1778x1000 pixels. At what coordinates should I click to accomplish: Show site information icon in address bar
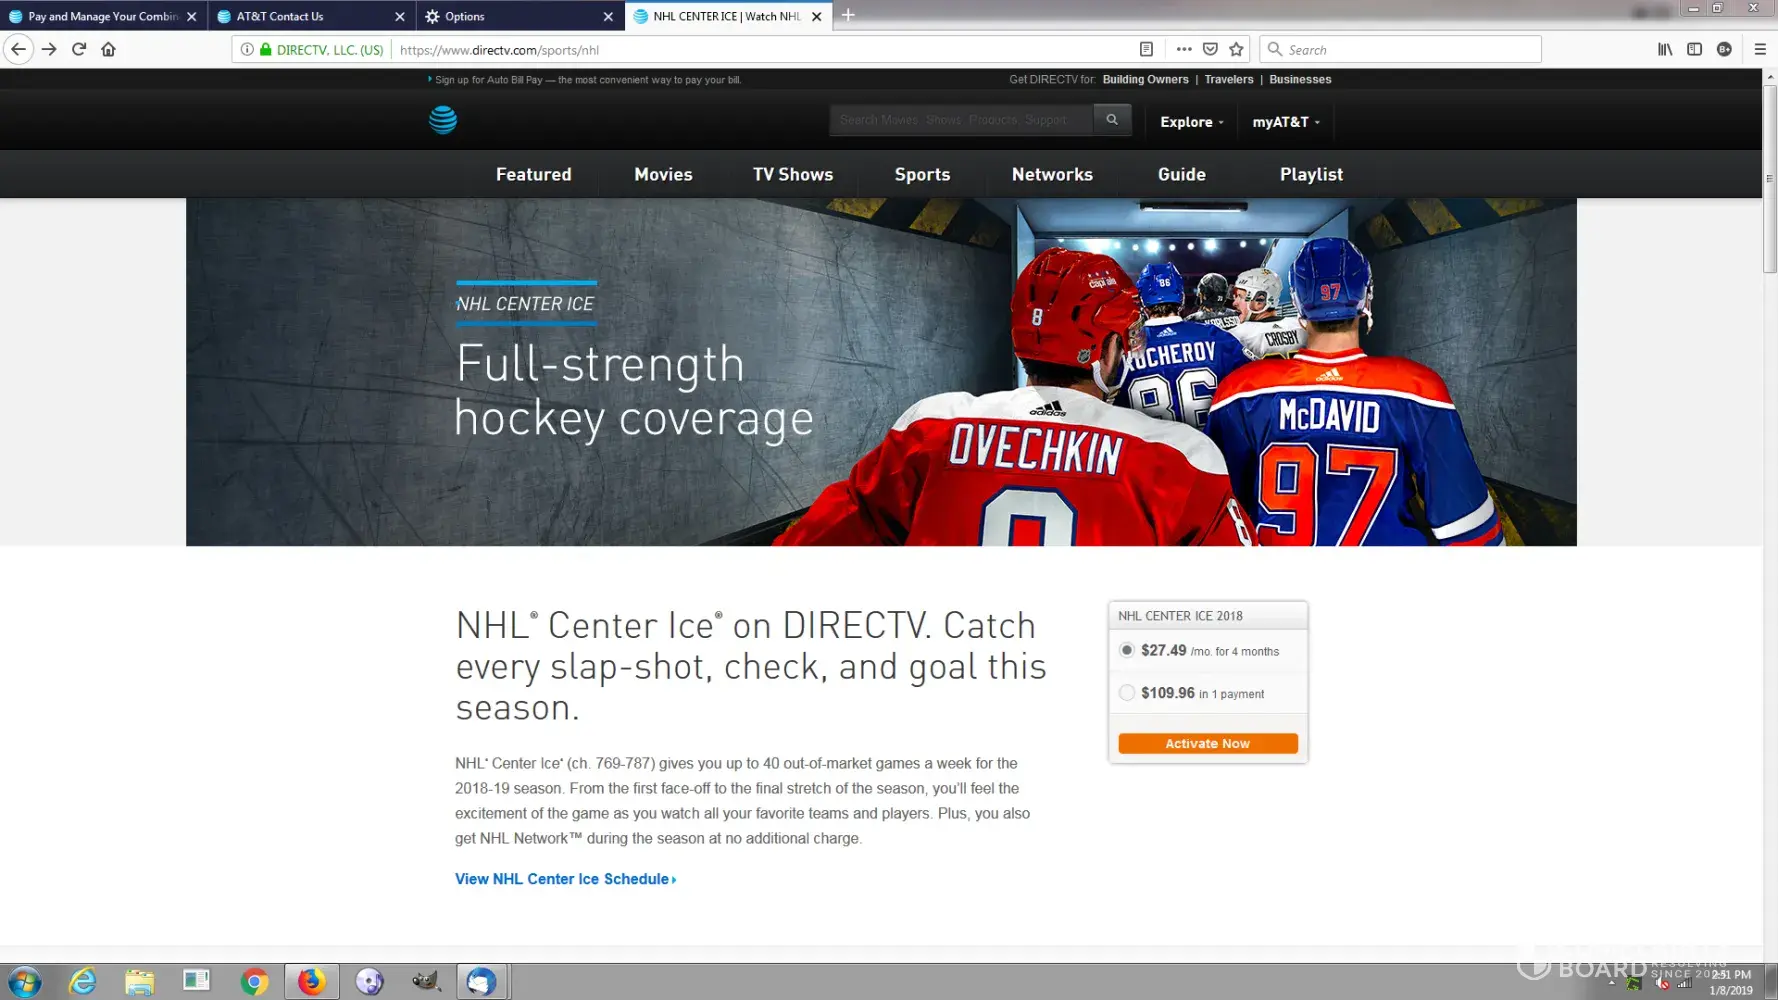point(247,49)
